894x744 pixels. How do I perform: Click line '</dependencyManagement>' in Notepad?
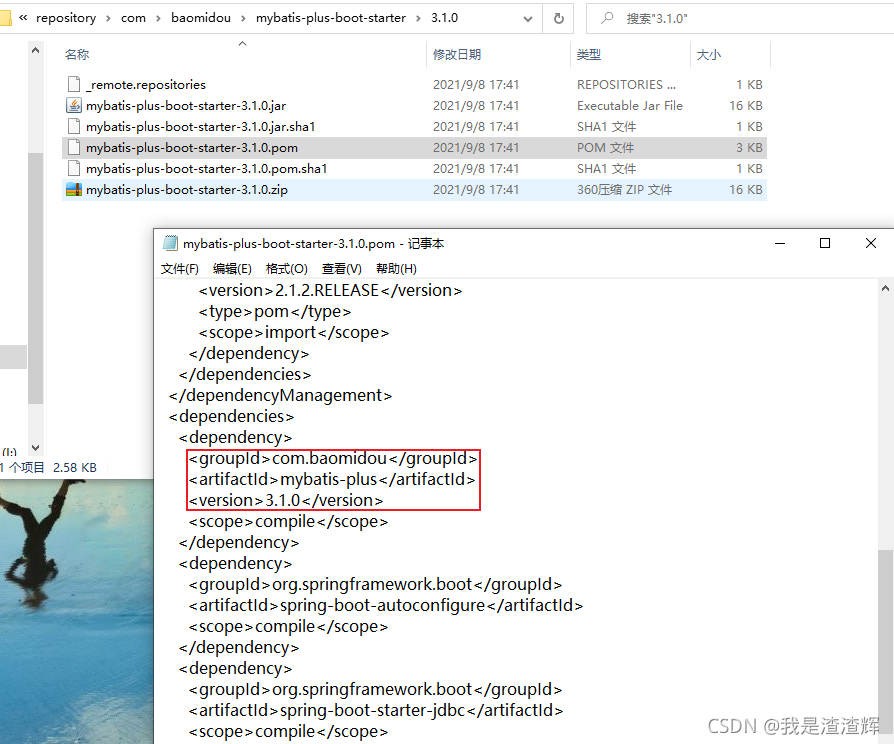[x=280, y=395]
